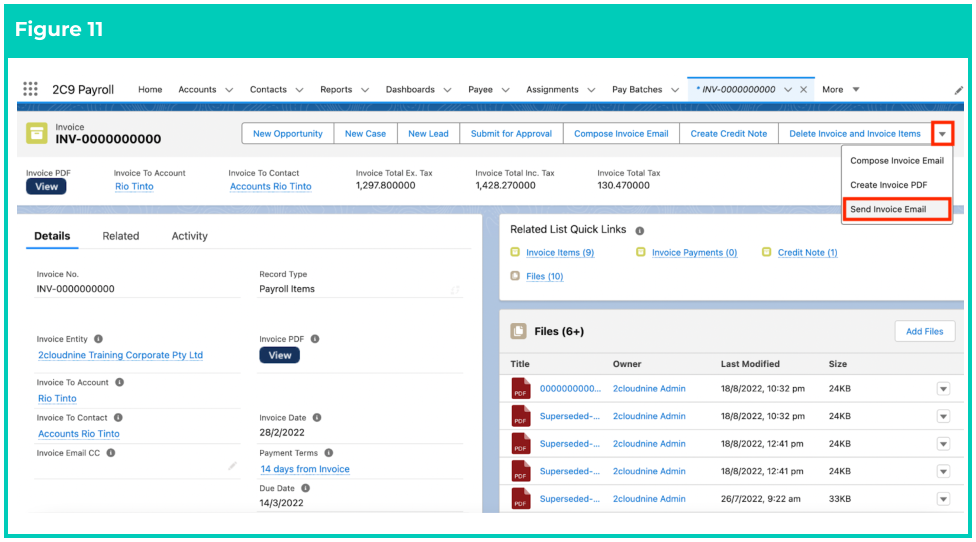Viewport: 976px width, 542px height.
Task: Click Delete Invoice and Invoice Items button
Action: (855, 134)
